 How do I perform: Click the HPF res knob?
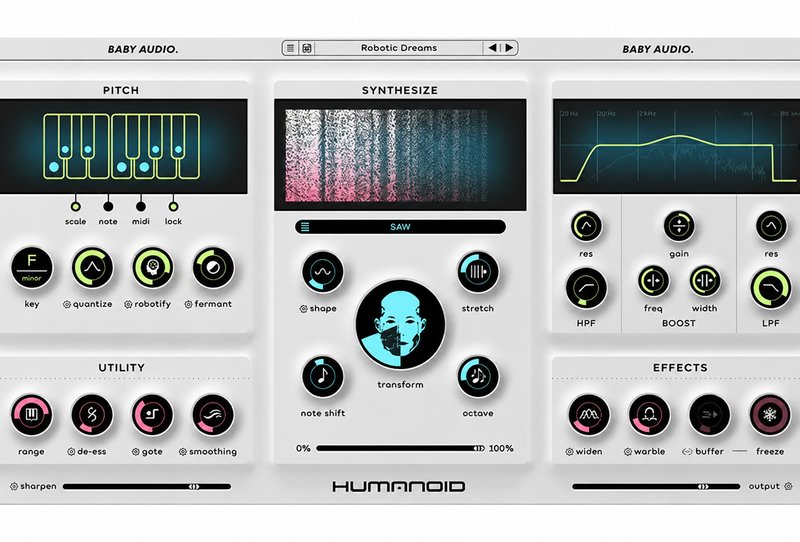[x=586, y=226]
